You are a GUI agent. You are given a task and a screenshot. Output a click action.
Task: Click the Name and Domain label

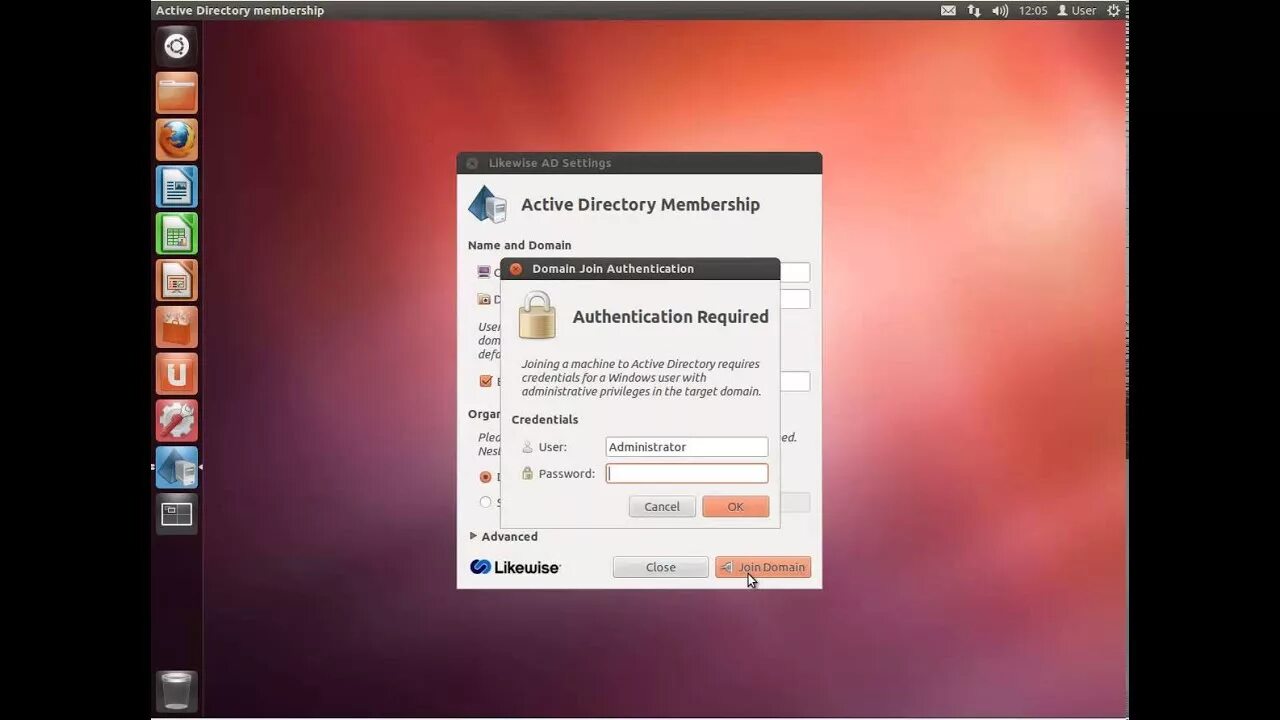[x=520, y=245]
